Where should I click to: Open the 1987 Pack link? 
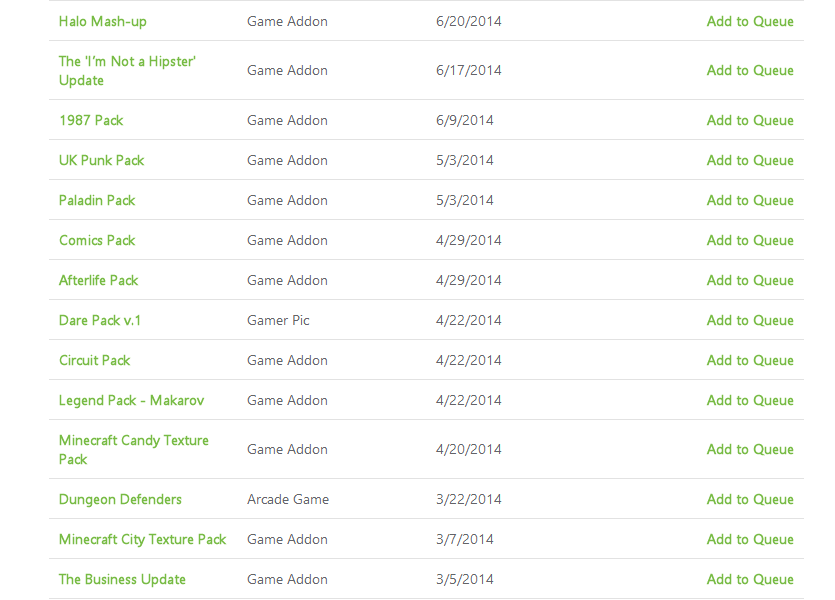point(91,120)
